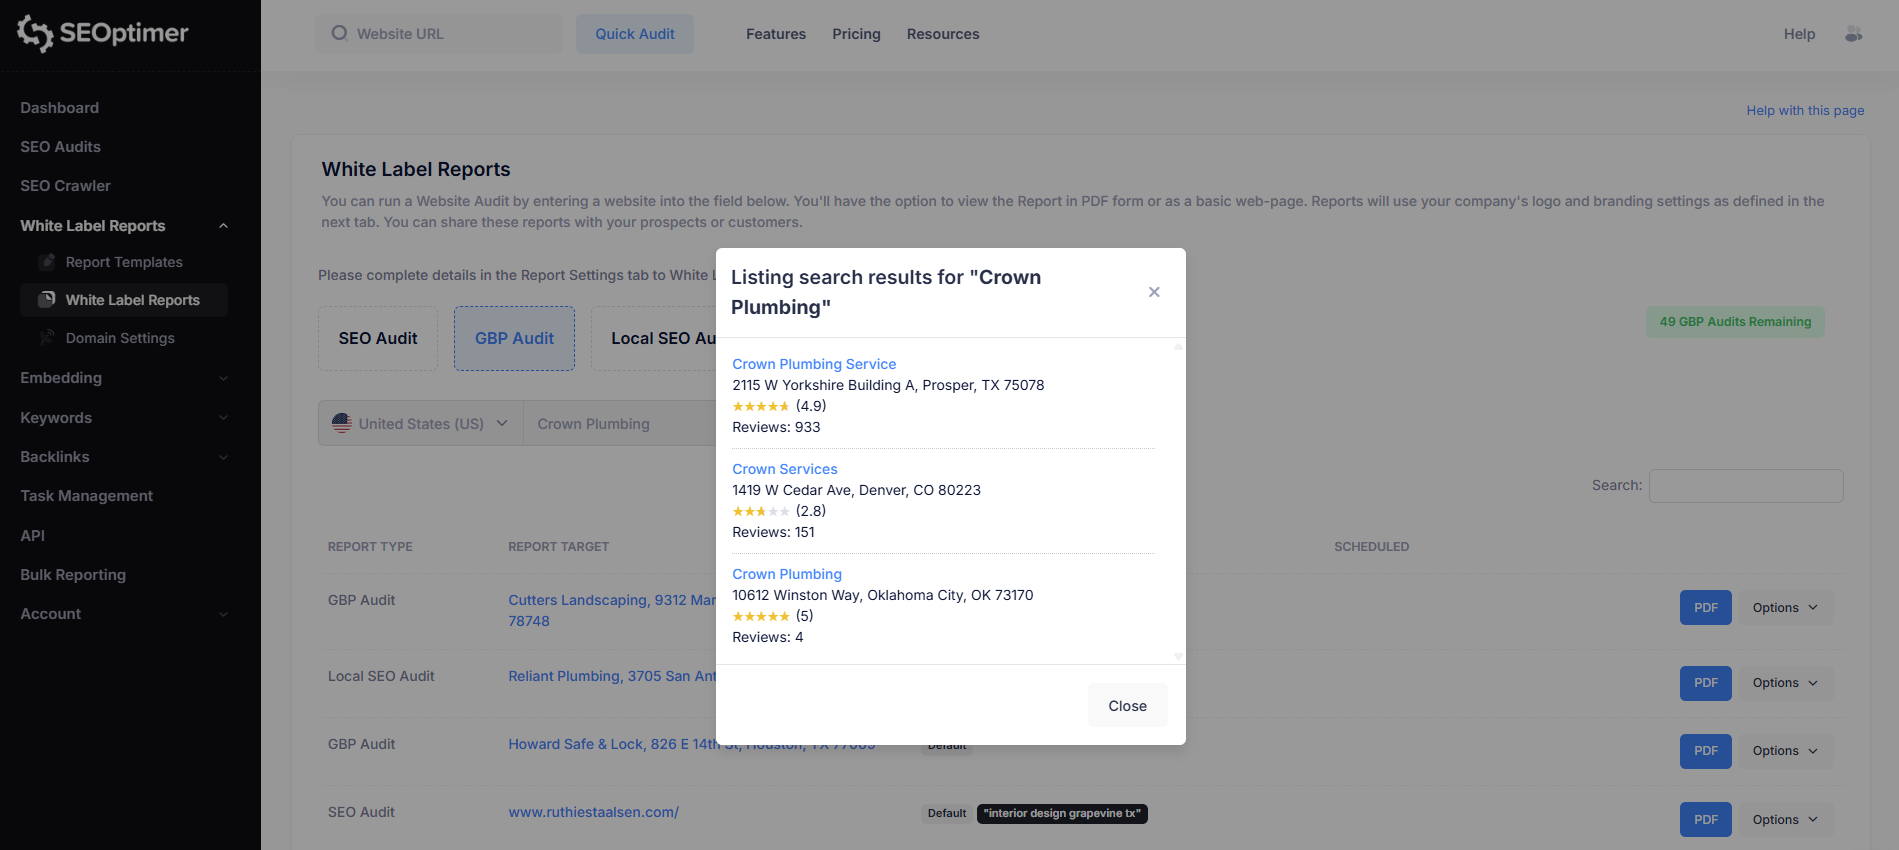Click the search magnifier in Website URL box
This screenshot has height=850, width=1899.
pyautogui.click(x=340, y=33)
